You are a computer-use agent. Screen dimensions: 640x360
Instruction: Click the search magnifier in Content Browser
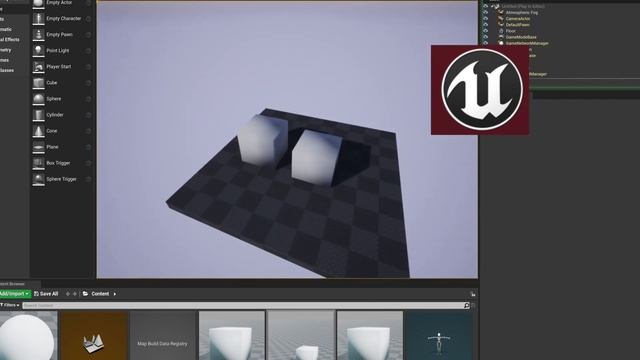[467, 305]
